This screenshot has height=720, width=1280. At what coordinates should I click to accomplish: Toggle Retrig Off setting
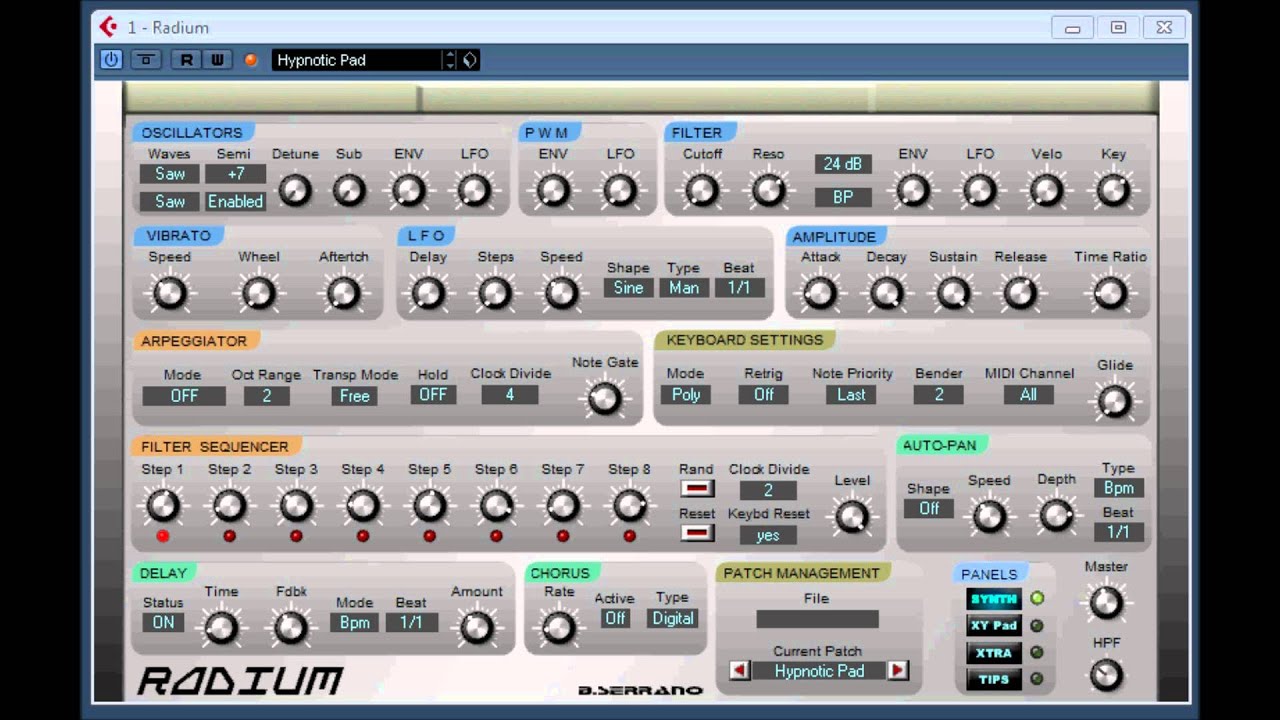pos(764,395)
